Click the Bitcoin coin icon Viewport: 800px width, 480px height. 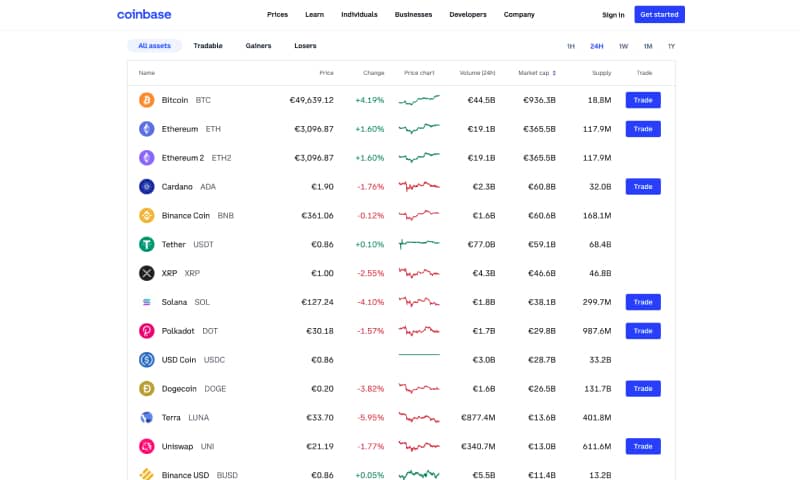(146, 100)
